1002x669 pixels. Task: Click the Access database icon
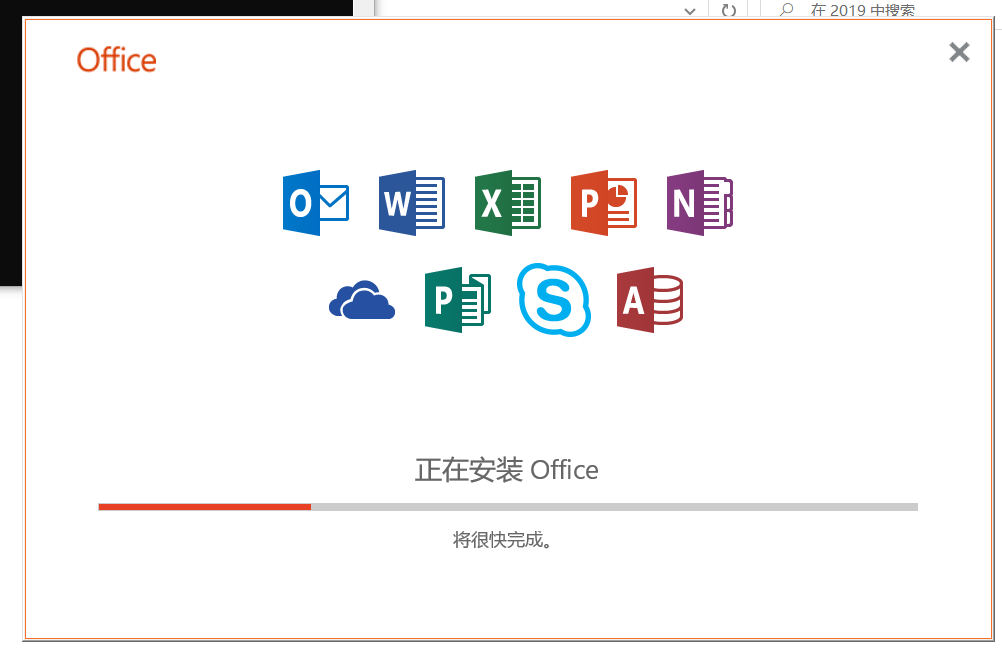tap(649, 300)
